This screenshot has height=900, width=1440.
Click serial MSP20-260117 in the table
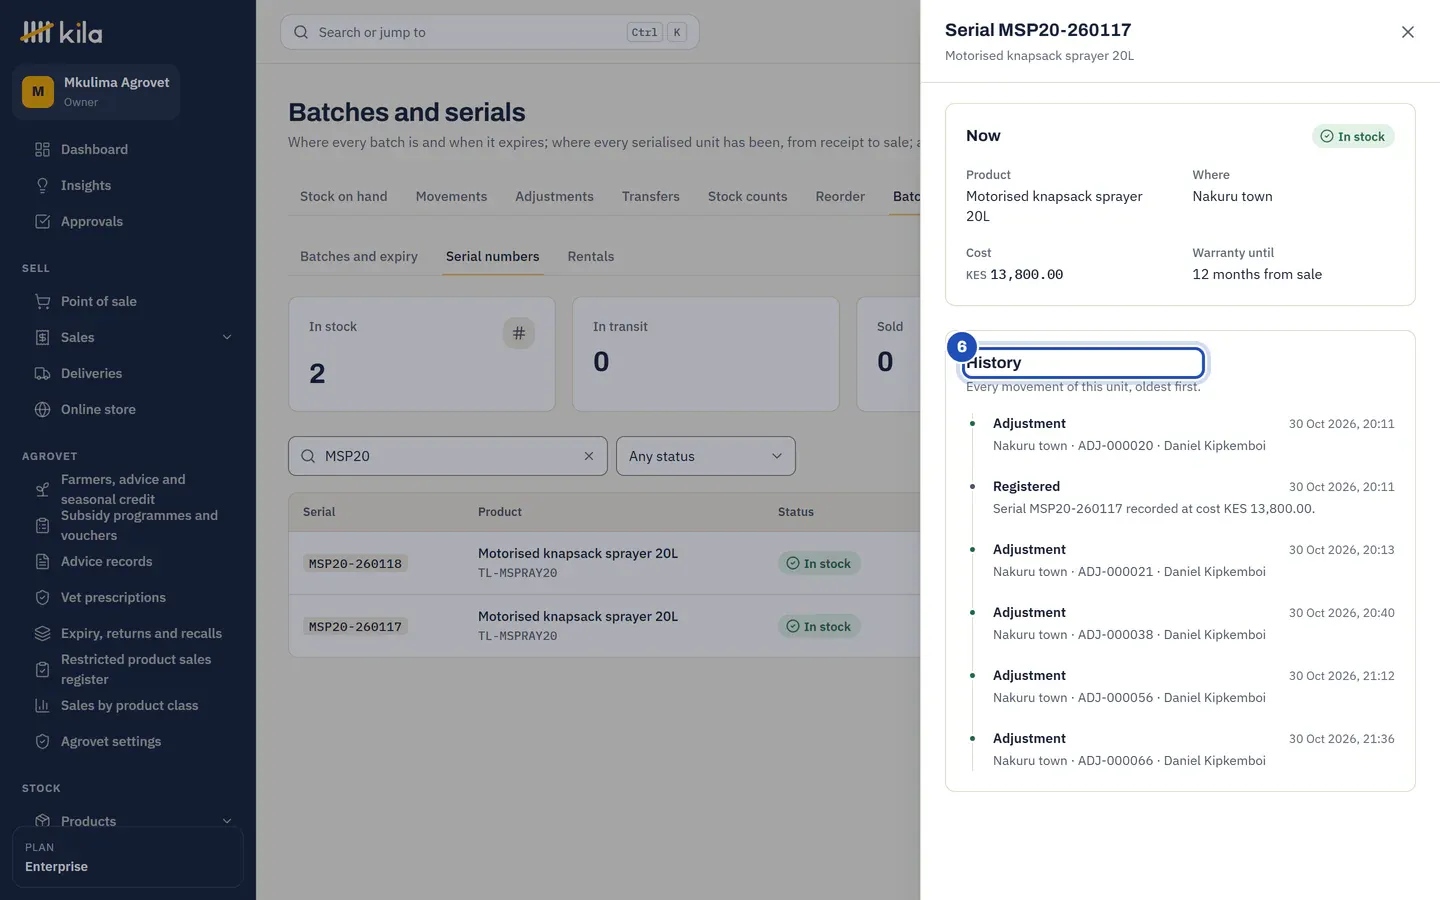355,627
